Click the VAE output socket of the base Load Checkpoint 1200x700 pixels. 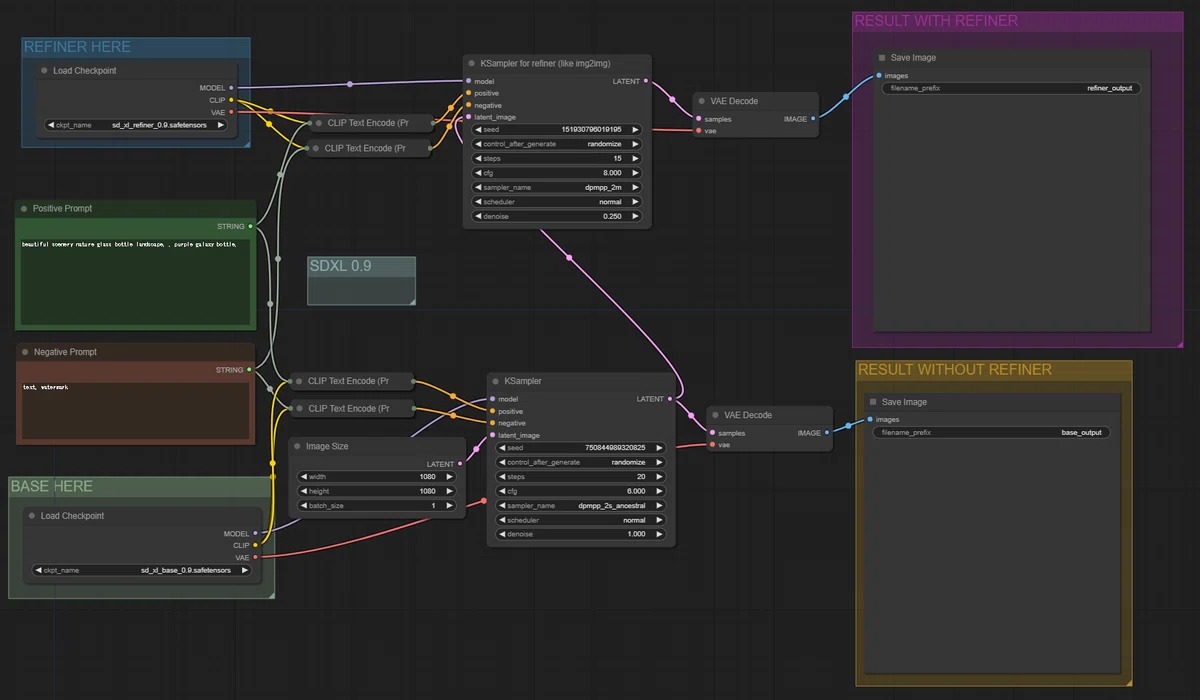(256, 557)
